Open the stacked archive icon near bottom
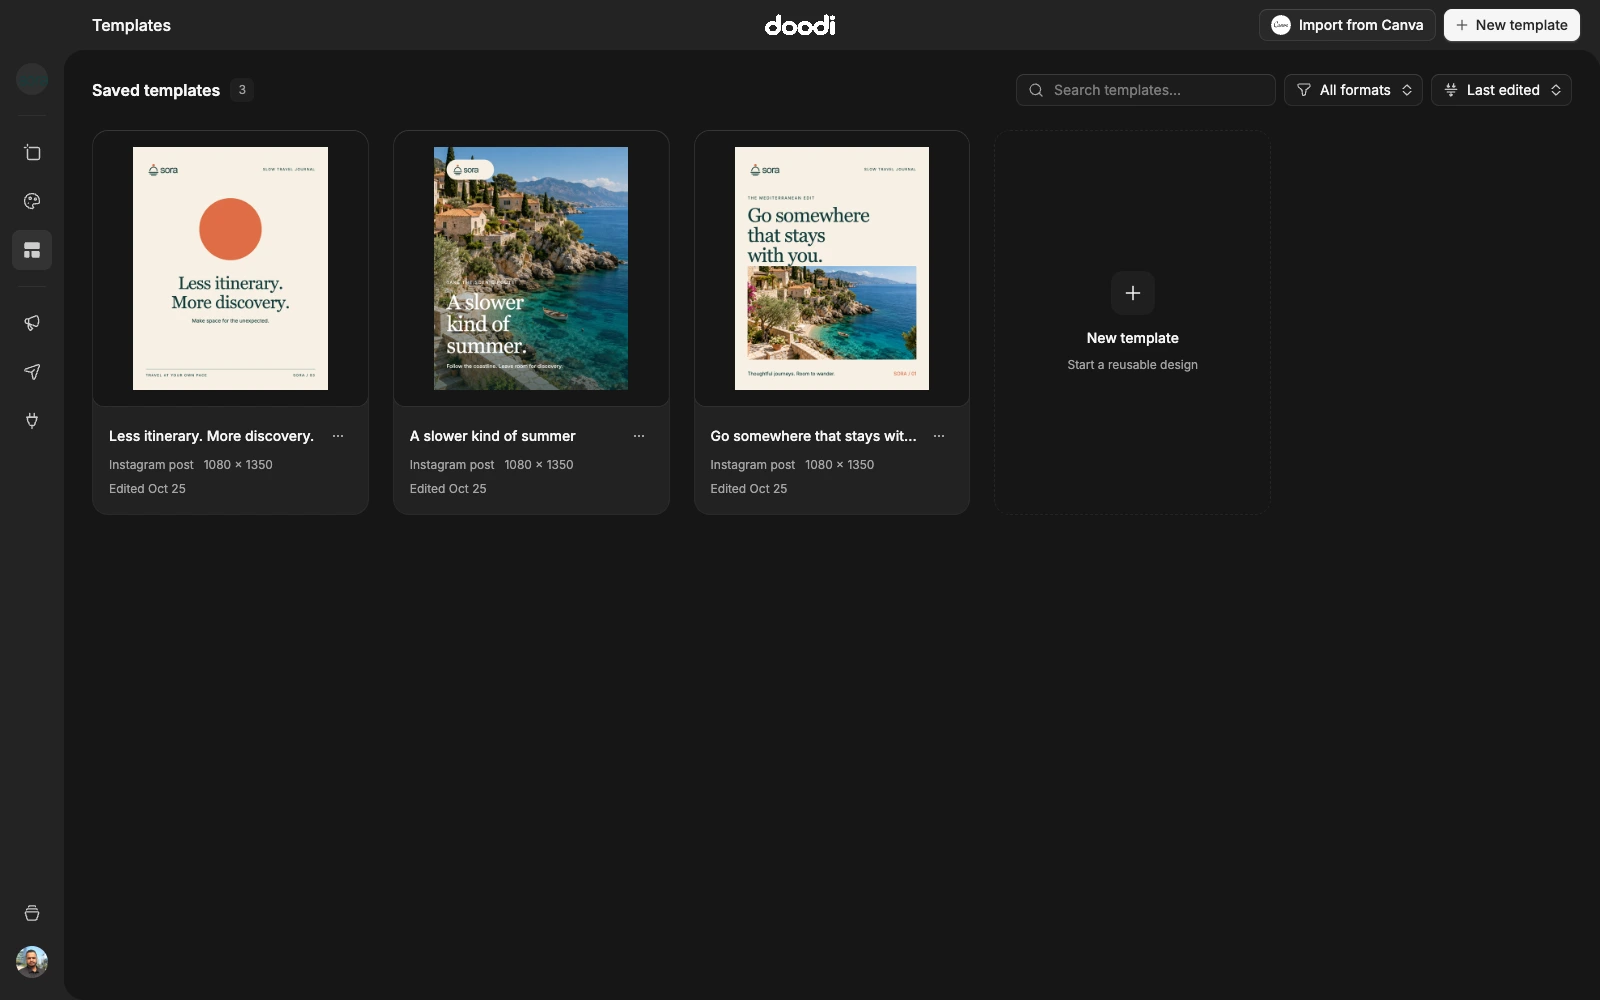This screenshot has height=1000, width=1600. (32, 913)
